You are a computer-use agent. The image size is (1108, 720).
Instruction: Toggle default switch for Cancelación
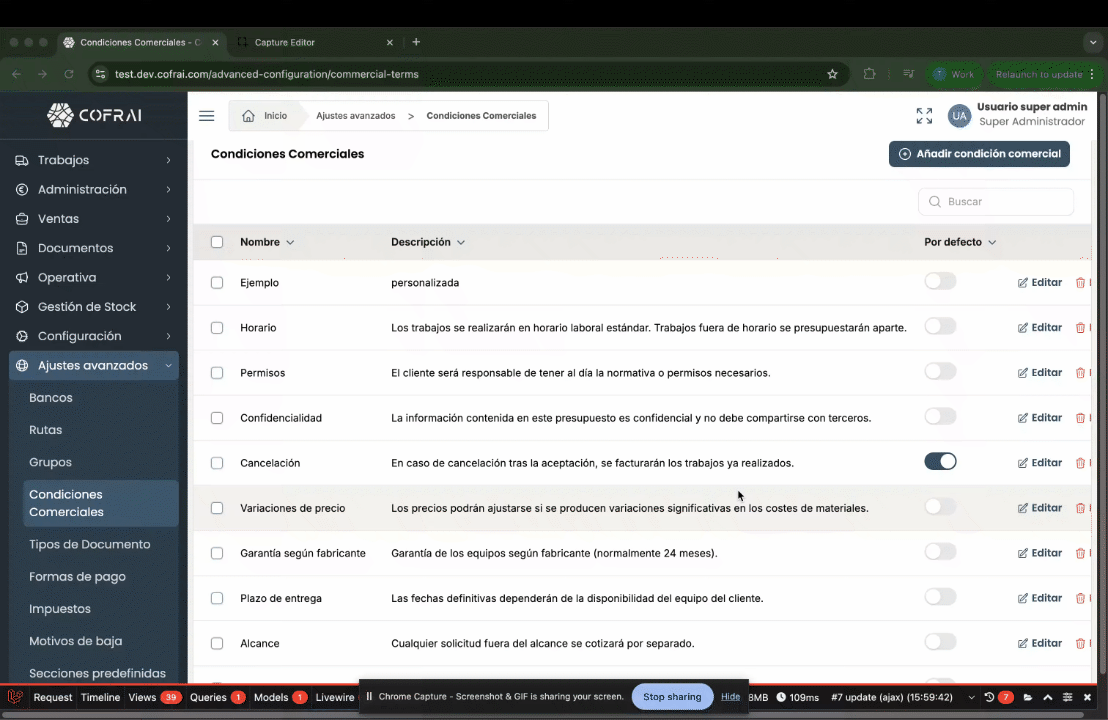pos(940,461)
